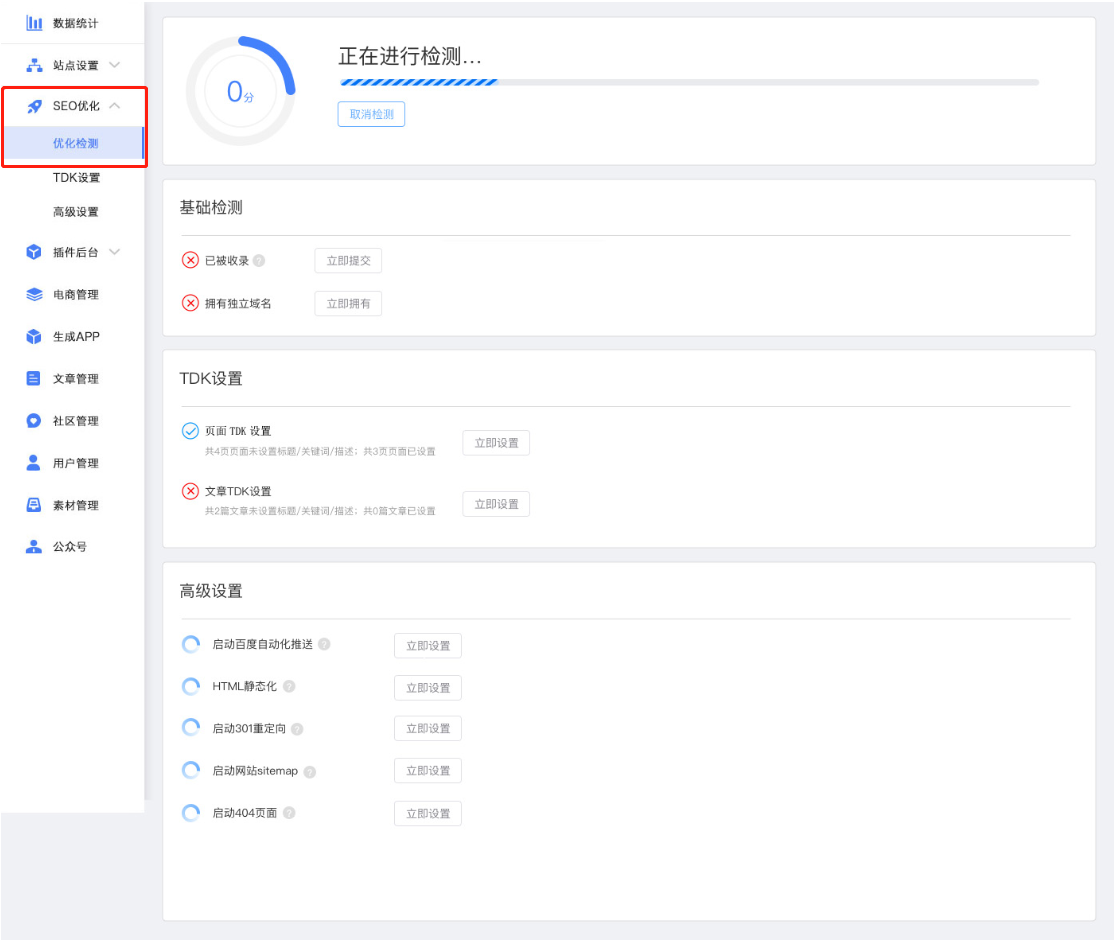1114x941 pixels.
Task: Click the 生成APP cube icon
Action: [34, 337]
